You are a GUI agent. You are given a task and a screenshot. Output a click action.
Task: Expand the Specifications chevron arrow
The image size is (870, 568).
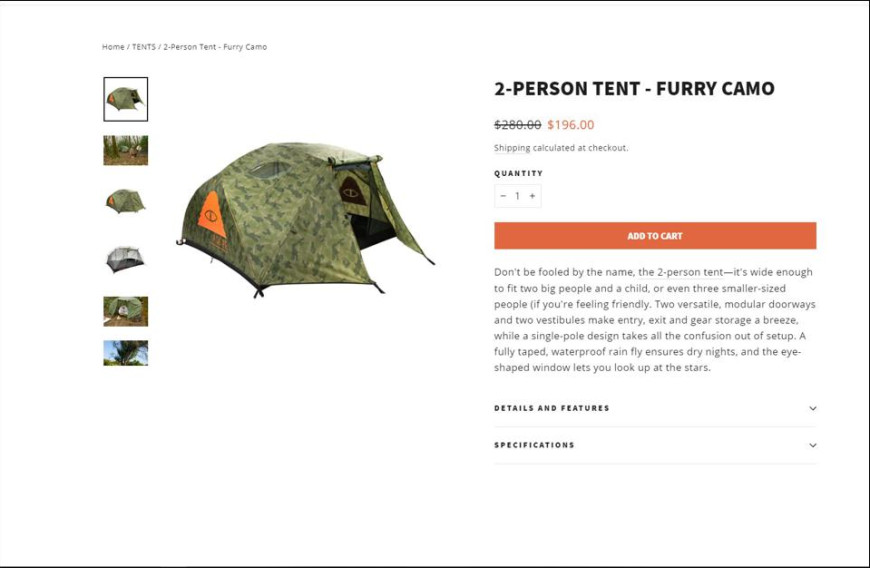812,445
